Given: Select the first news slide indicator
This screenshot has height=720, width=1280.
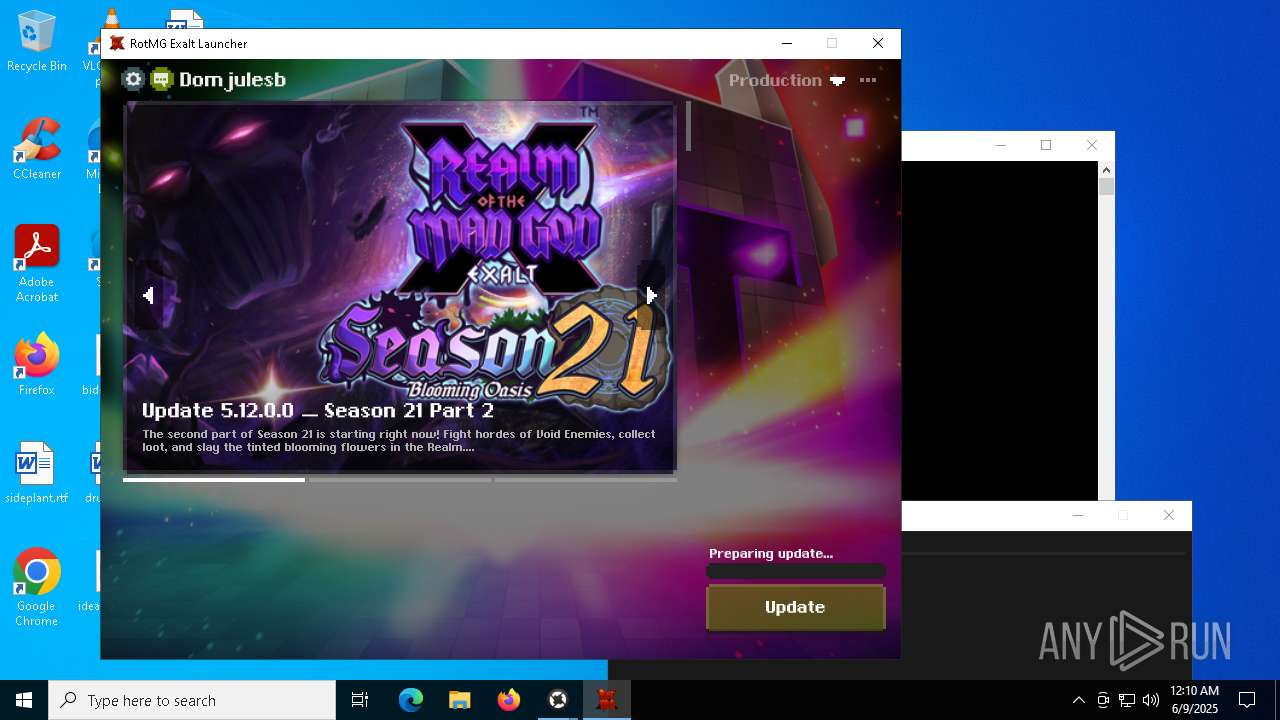Looking at the screenshot, I should 214,480.
